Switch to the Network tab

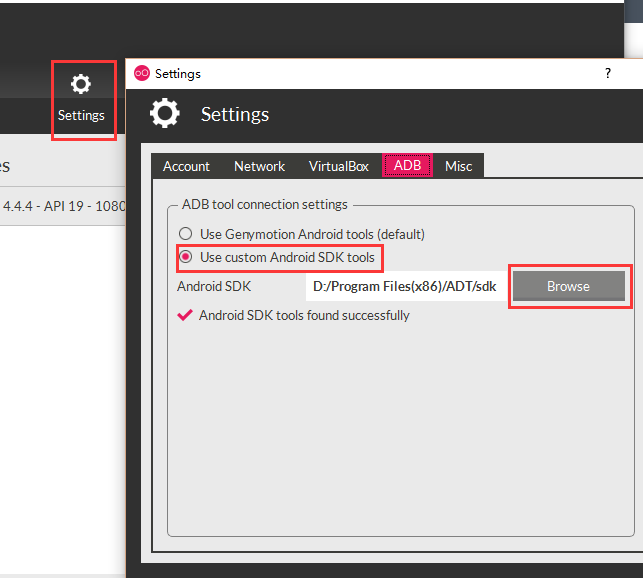tap(259, 166)
